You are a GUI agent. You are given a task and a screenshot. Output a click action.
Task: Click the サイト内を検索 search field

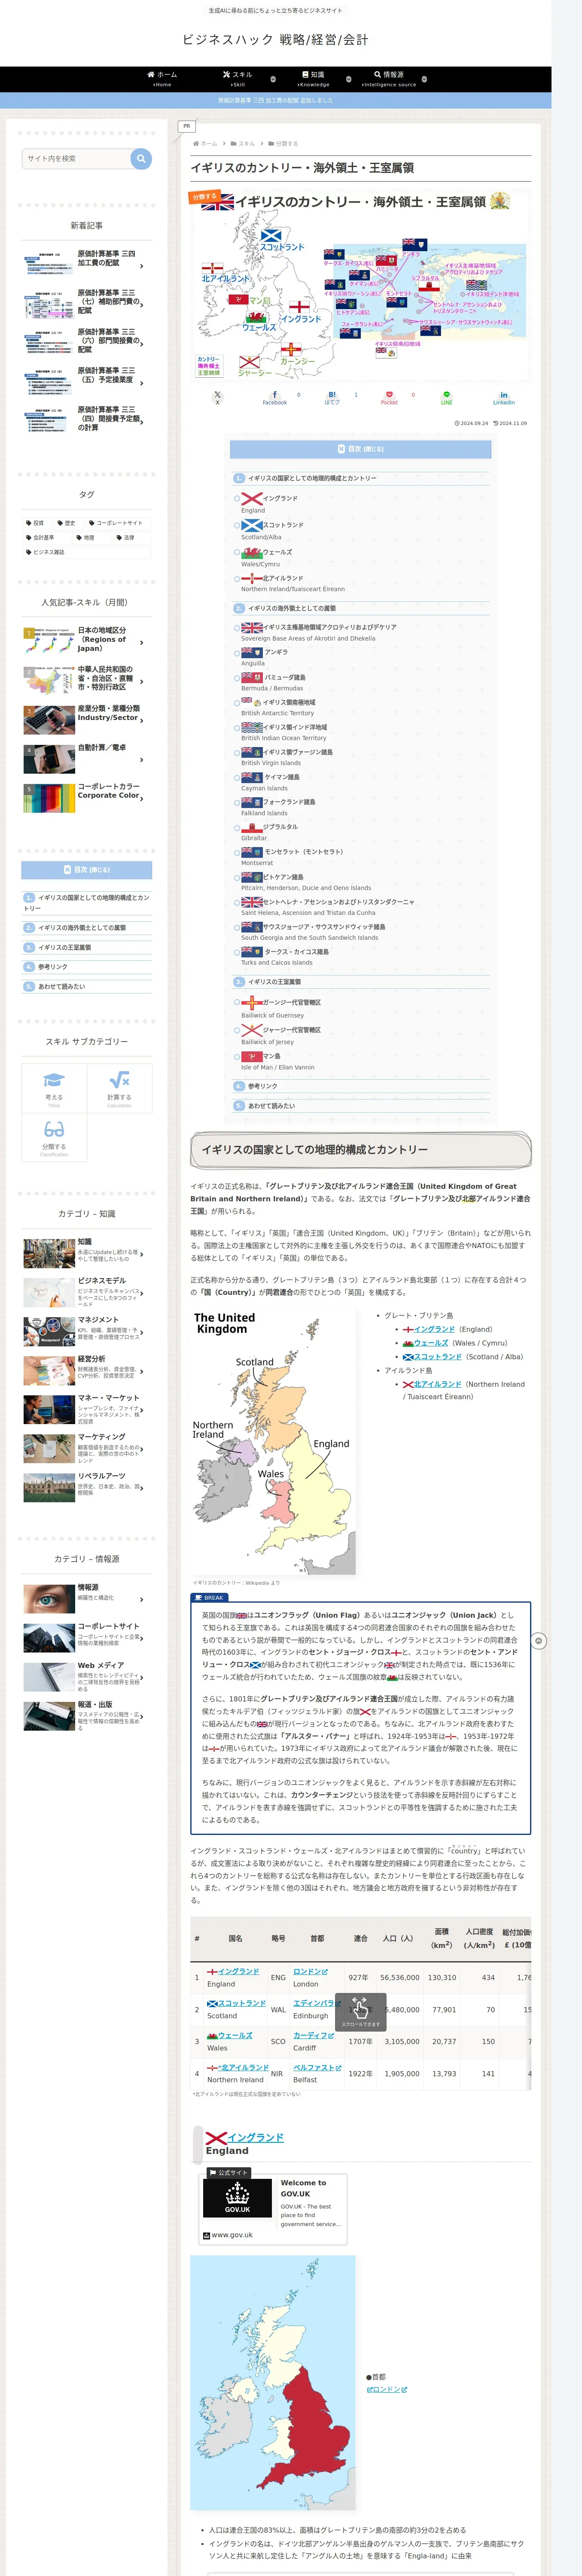[77, 159]
